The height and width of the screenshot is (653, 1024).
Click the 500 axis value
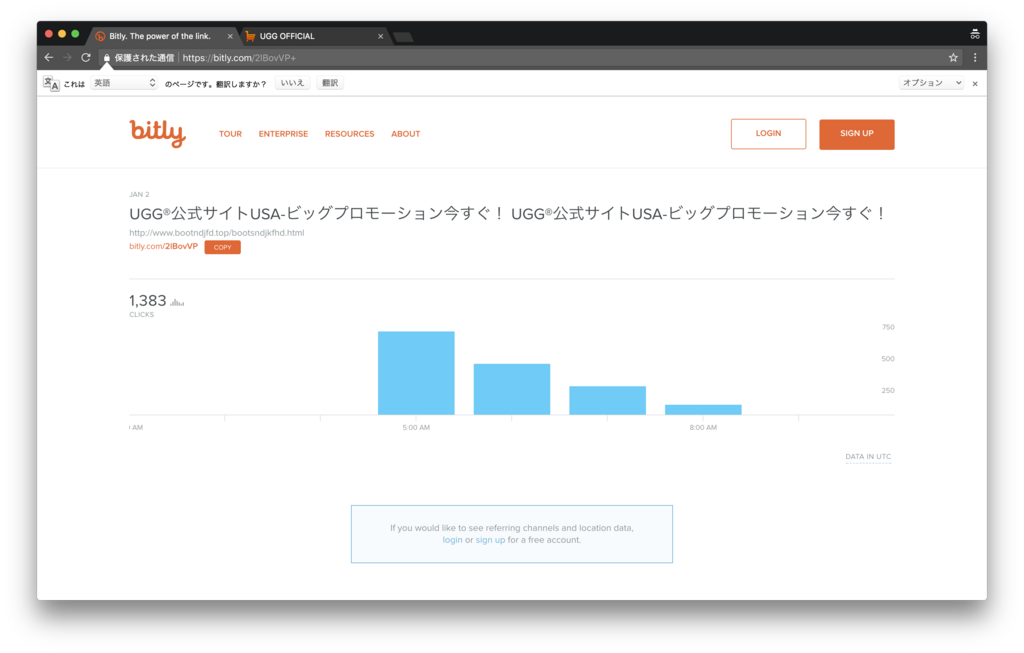pyautogui.click(x=888, y=359)
